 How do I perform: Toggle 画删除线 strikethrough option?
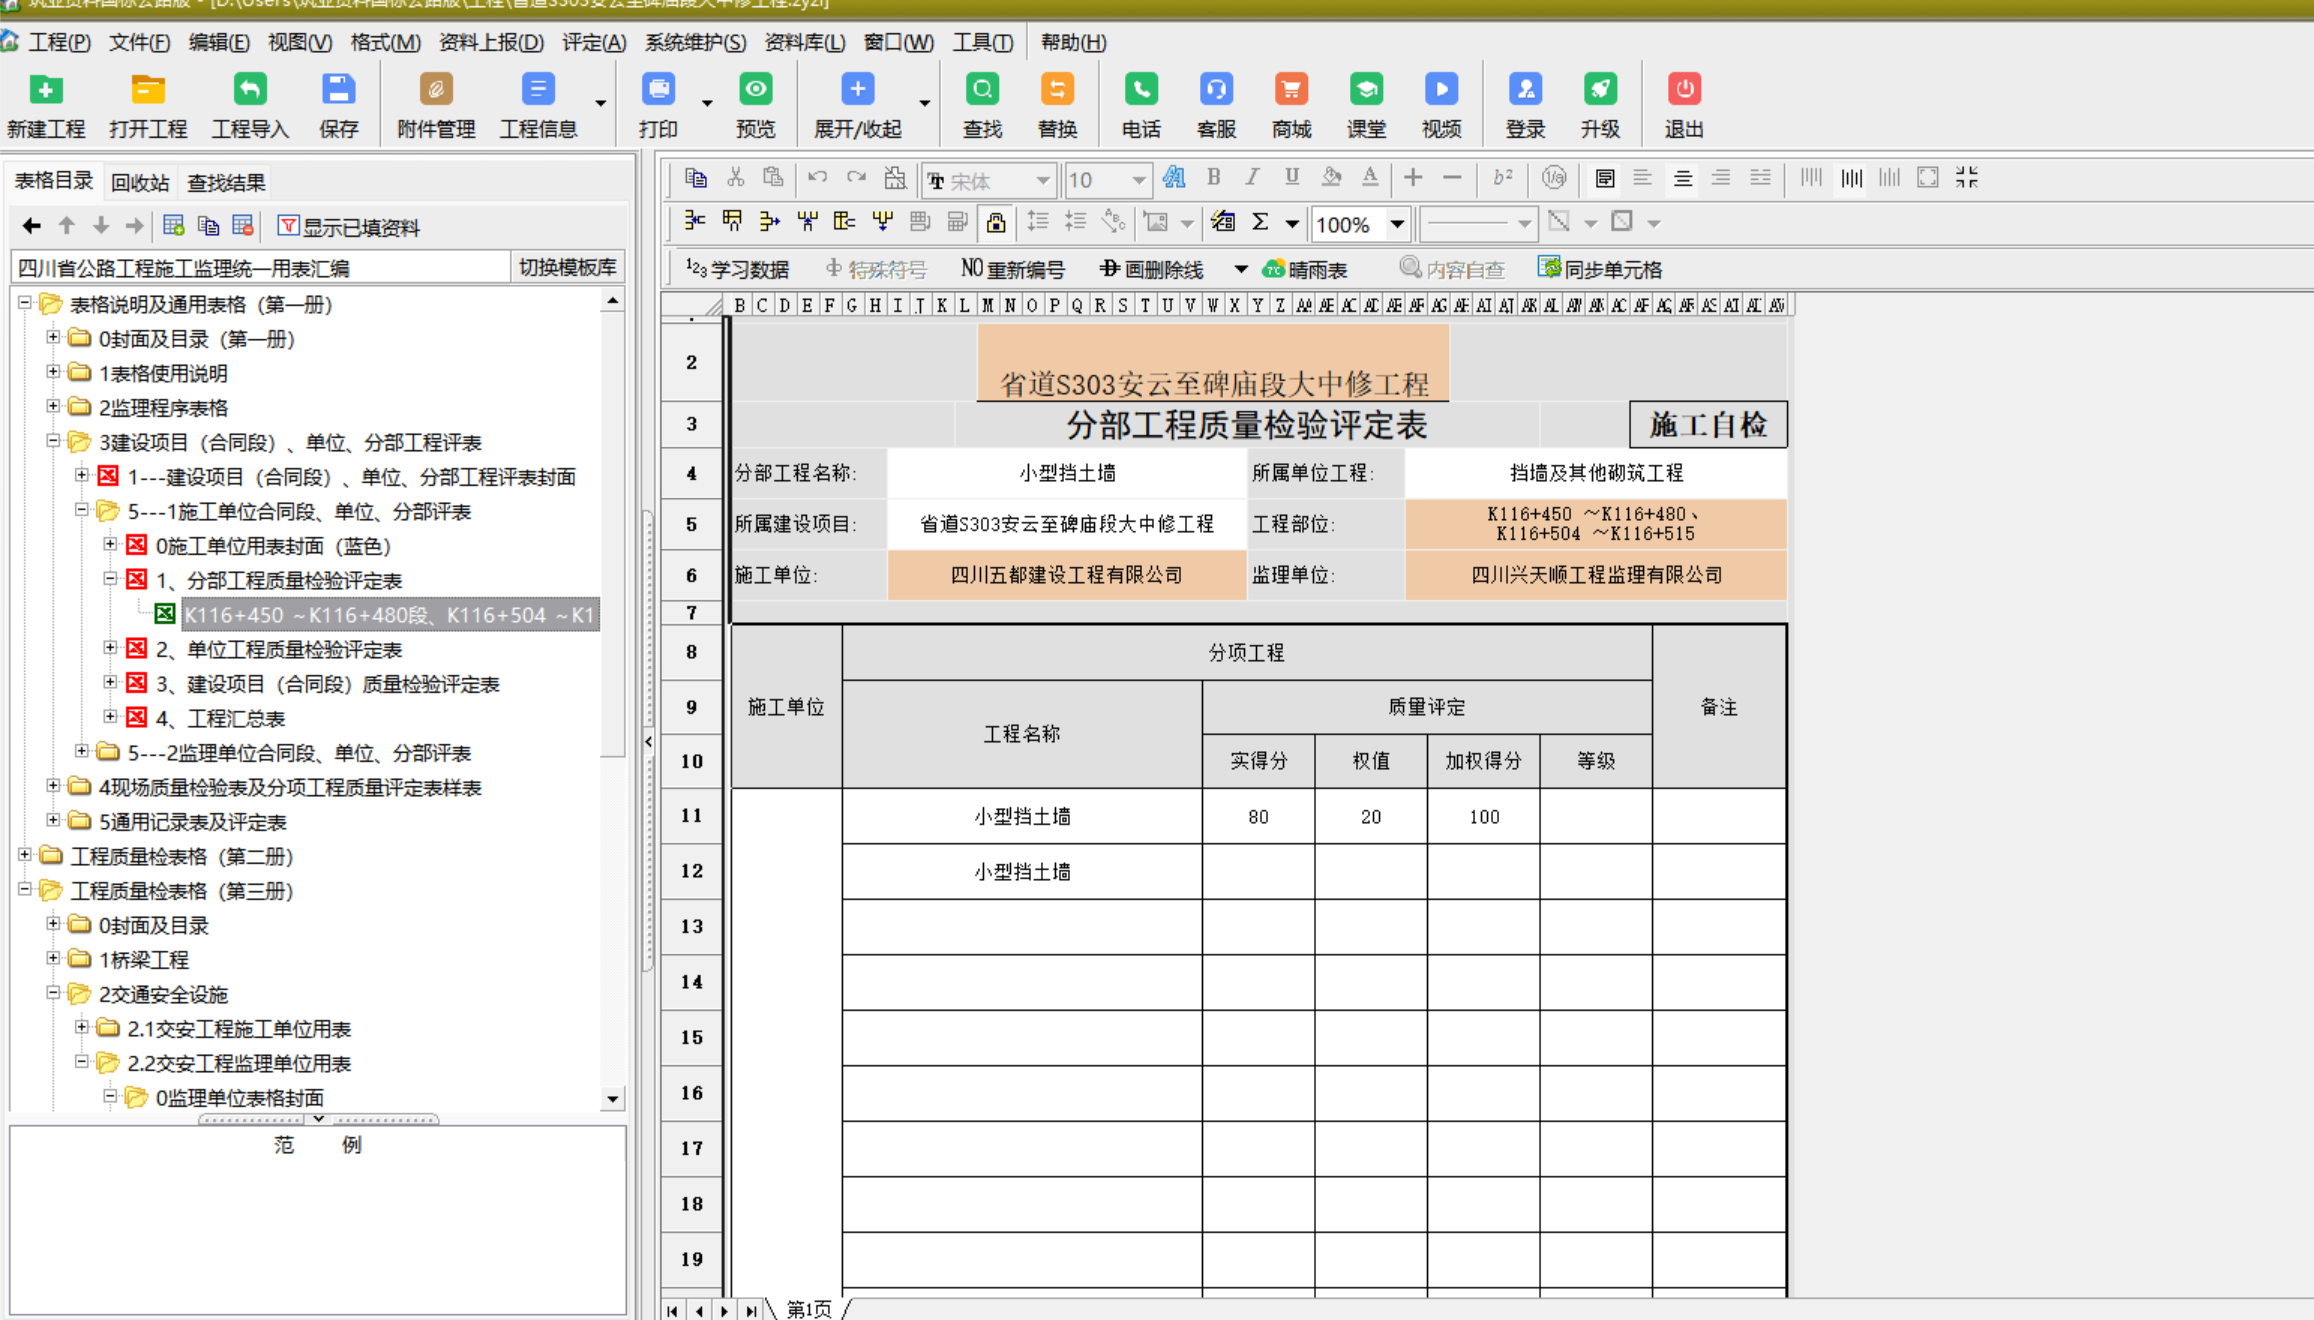point(1152,269)
